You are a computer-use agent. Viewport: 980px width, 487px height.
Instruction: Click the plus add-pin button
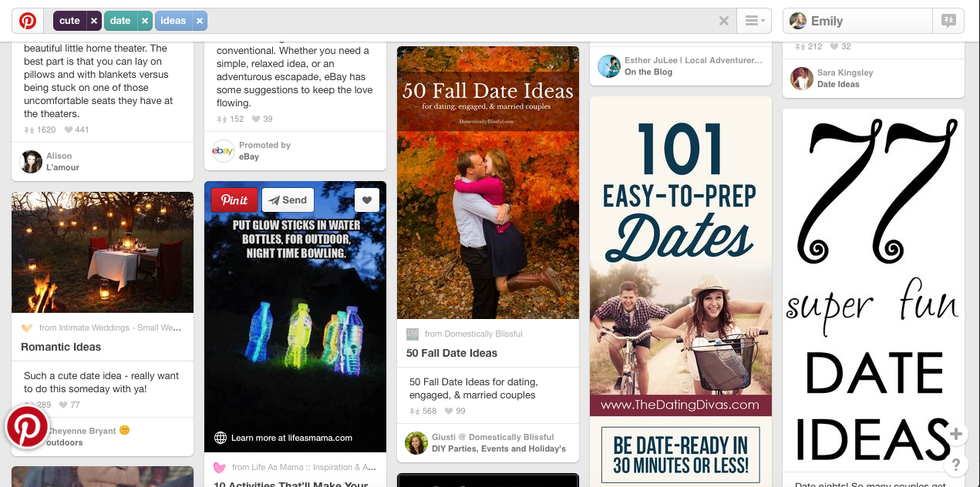click(x=956, y=434)
